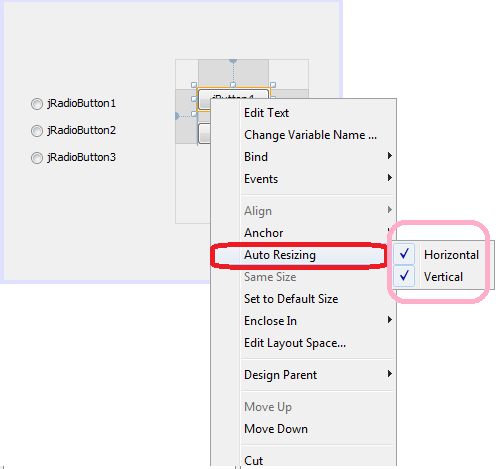Toggle the Vertical auto resizing checkmark
The width and height of the screenshot is (496, 469).
tap(404, 276)
